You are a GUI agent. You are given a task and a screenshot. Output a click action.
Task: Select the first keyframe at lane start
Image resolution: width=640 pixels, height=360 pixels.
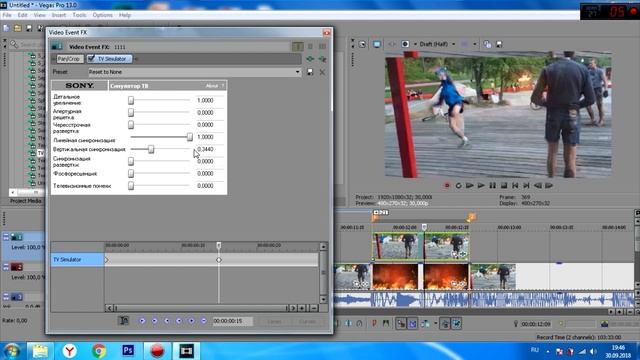pyautogui.click(x=107, y=260)
